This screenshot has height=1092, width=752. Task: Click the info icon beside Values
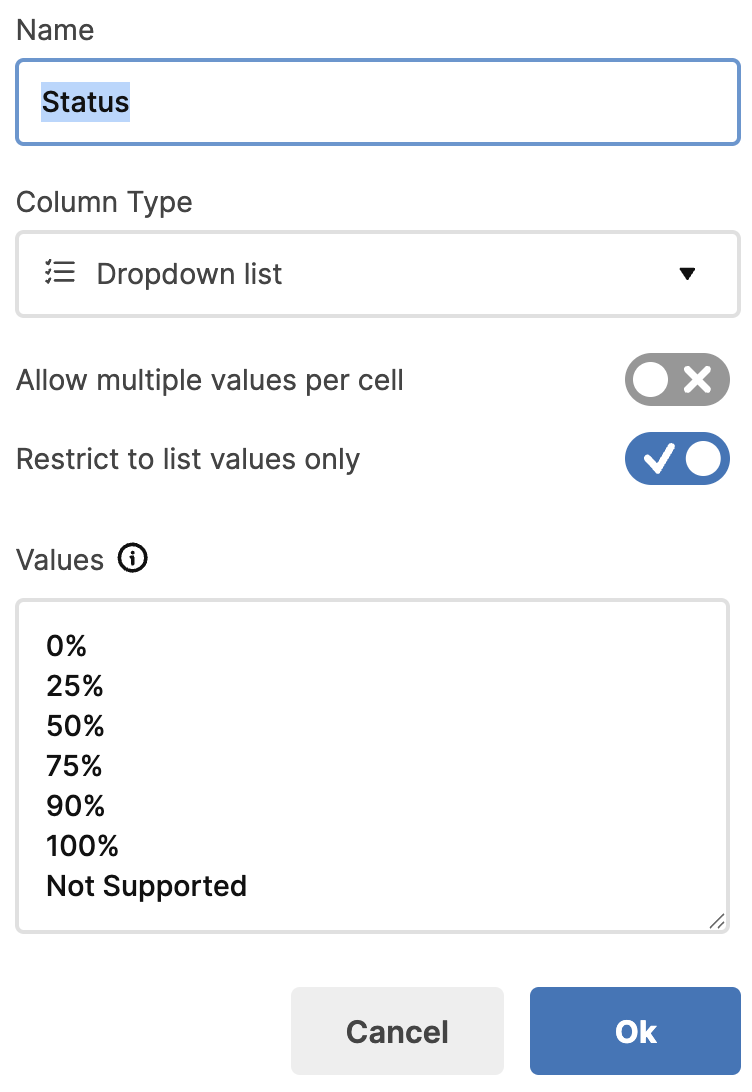(132, 558)
